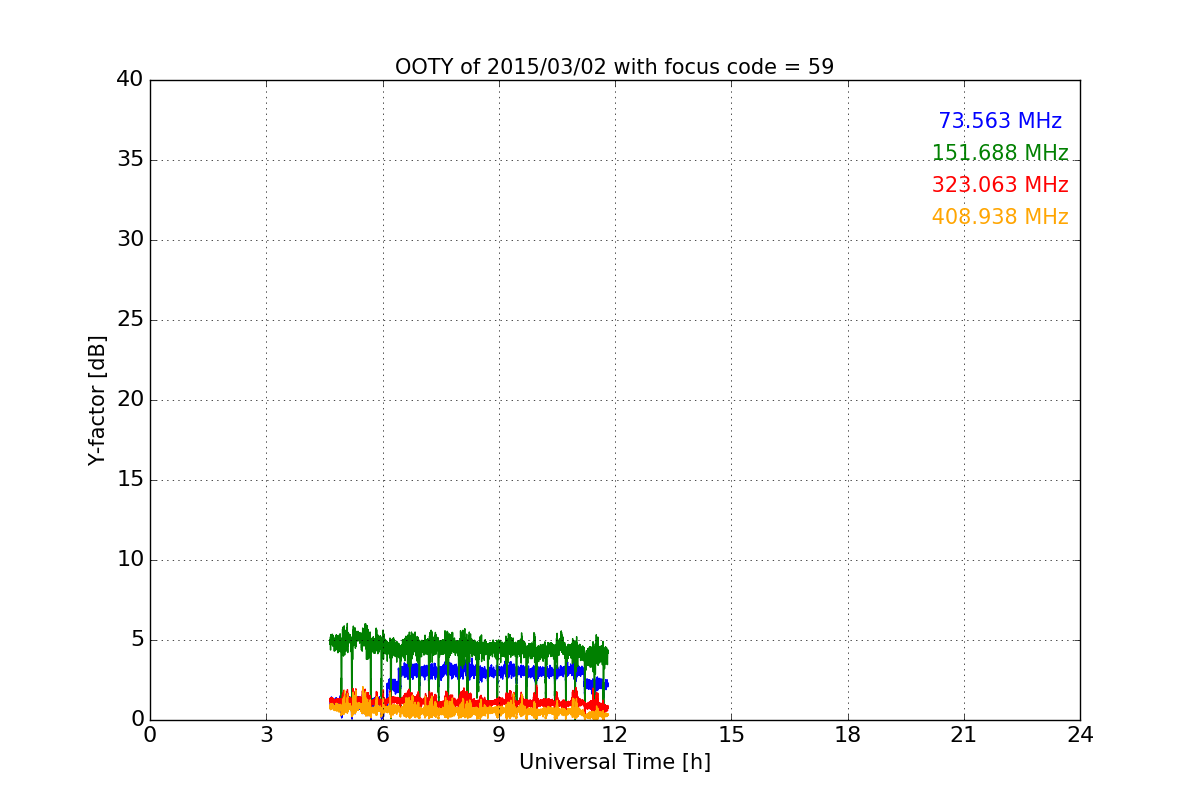
Task: Click the x-axis tick label 18
Action: click(848, 735)
